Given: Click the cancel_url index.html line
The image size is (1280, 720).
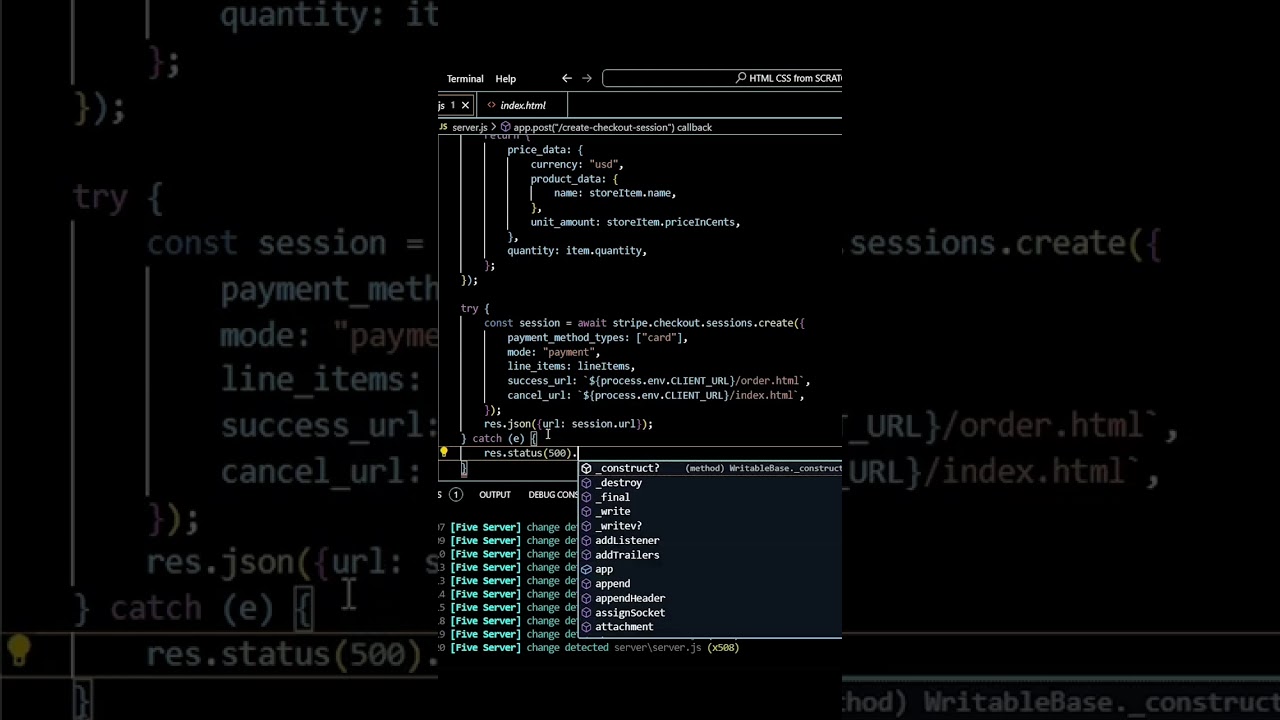Looking at the screenshot, I should [x=656, y=396].
